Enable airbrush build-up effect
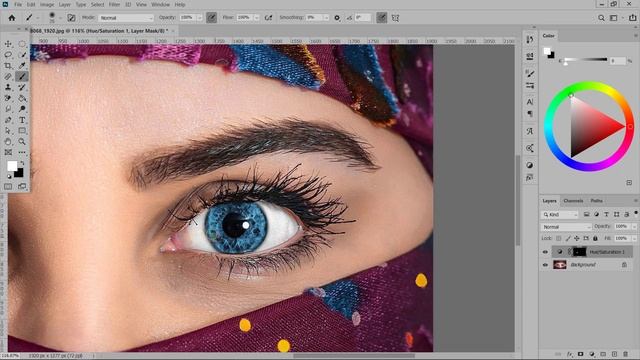The height and width of the screenshot is (360, 640). [x=268, y=18]
